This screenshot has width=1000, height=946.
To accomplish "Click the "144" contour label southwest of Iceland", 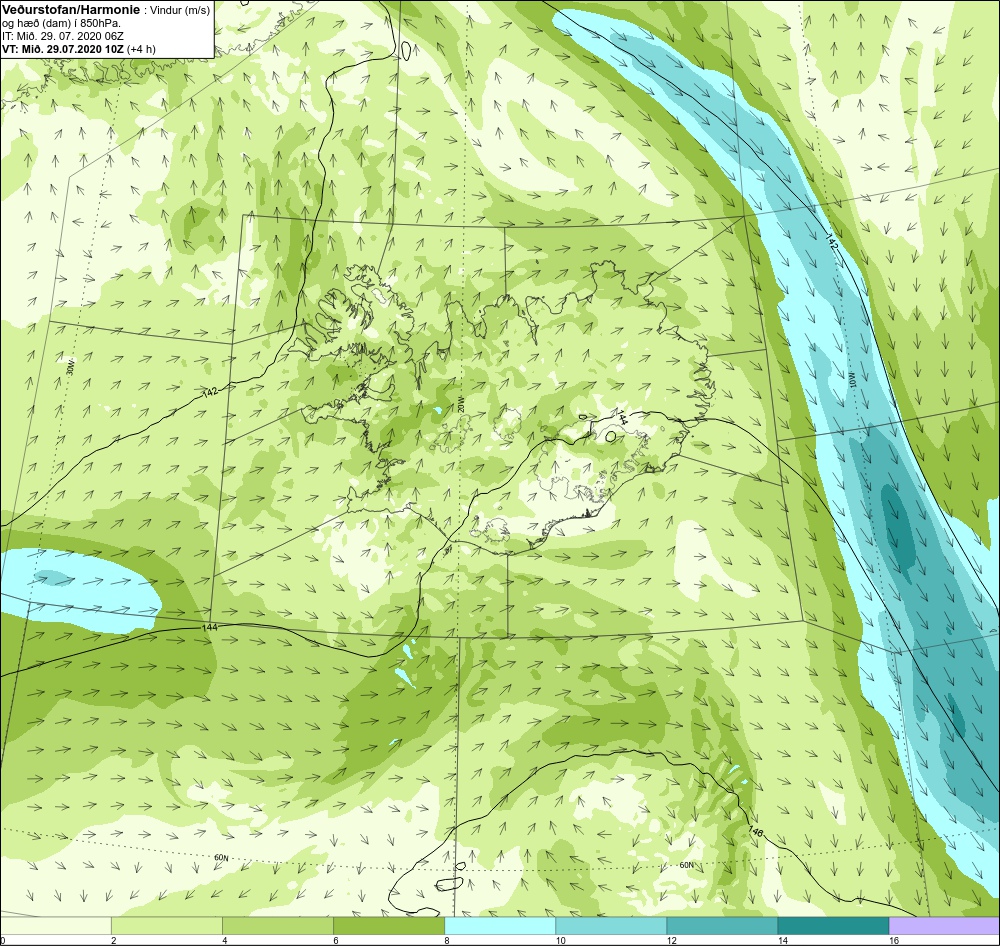I will point(209,628).
